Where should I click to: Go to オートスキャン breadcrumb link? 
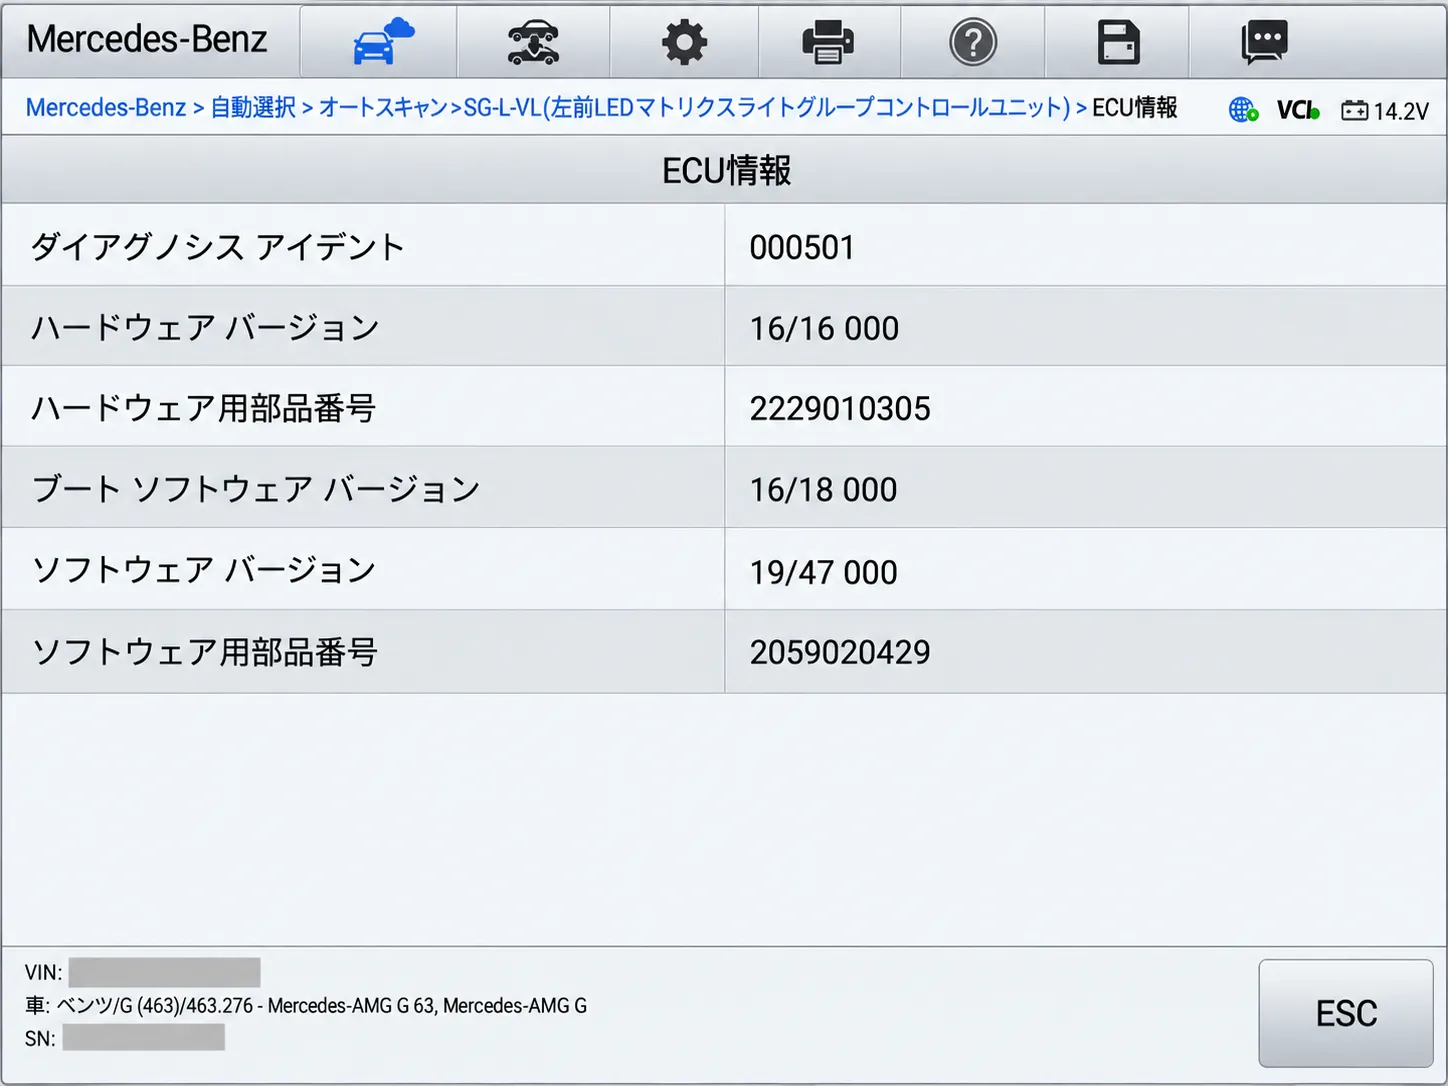click(383, 108)
